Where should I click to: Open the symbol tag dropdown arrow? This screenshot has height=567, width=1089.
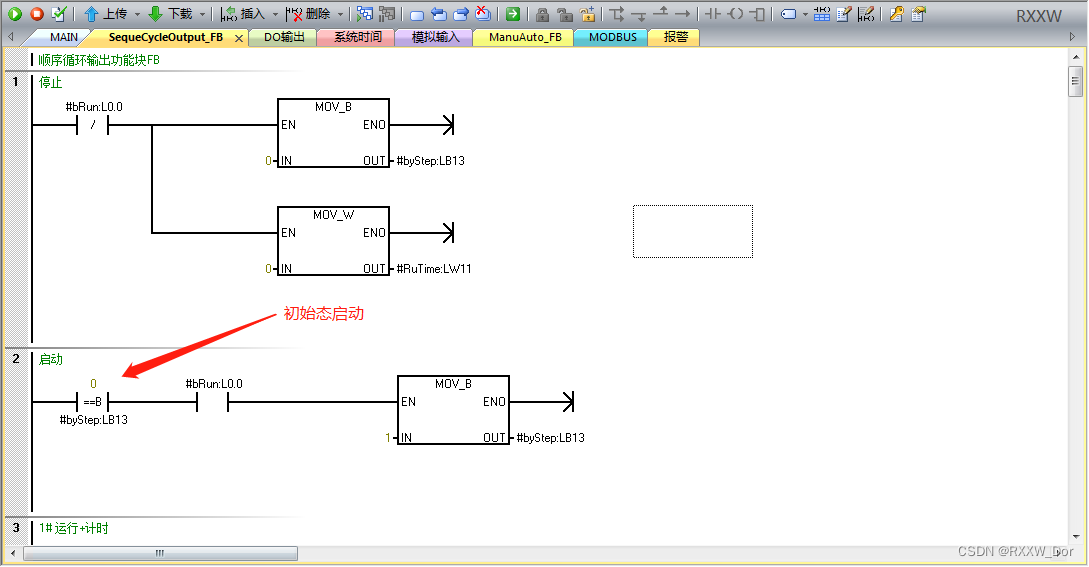pyautogui.click(x=805, y=14)
